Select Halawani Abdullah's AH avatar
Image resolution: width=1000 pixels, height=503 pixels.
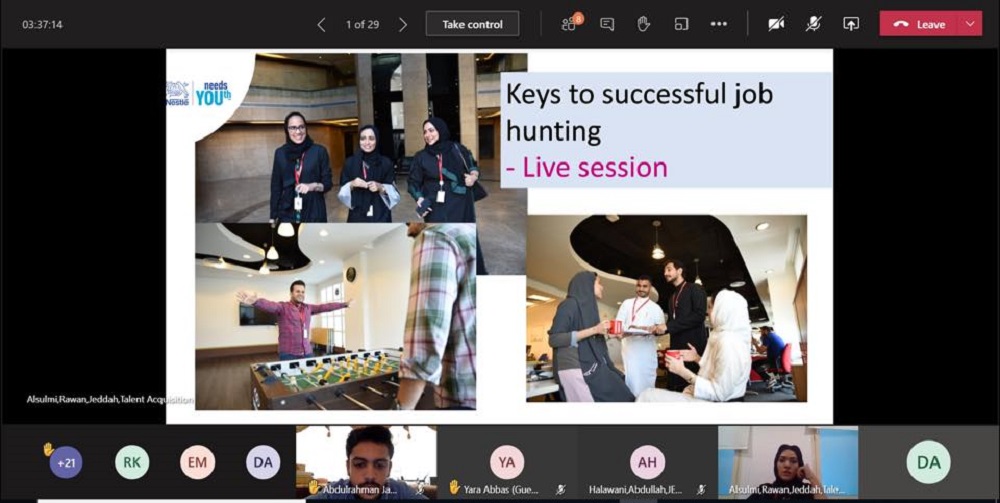pyautogui.click(x=647, y=462)
